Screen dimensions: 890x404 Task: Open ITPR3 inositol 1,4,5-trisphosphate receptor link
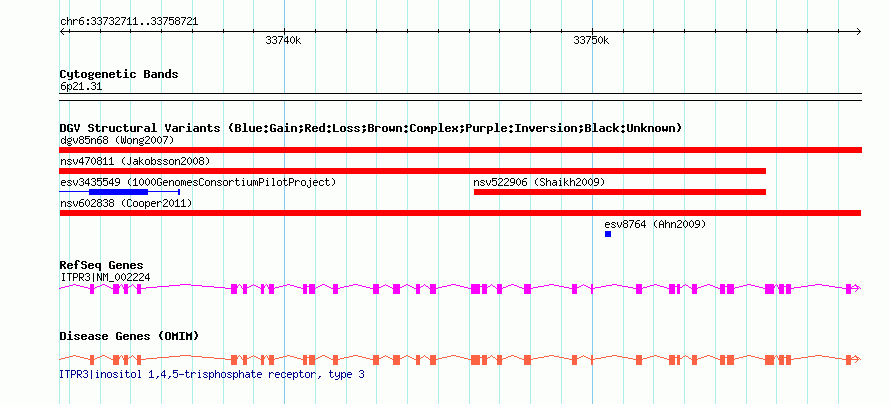pyautogui.click(x=212, y=374)
